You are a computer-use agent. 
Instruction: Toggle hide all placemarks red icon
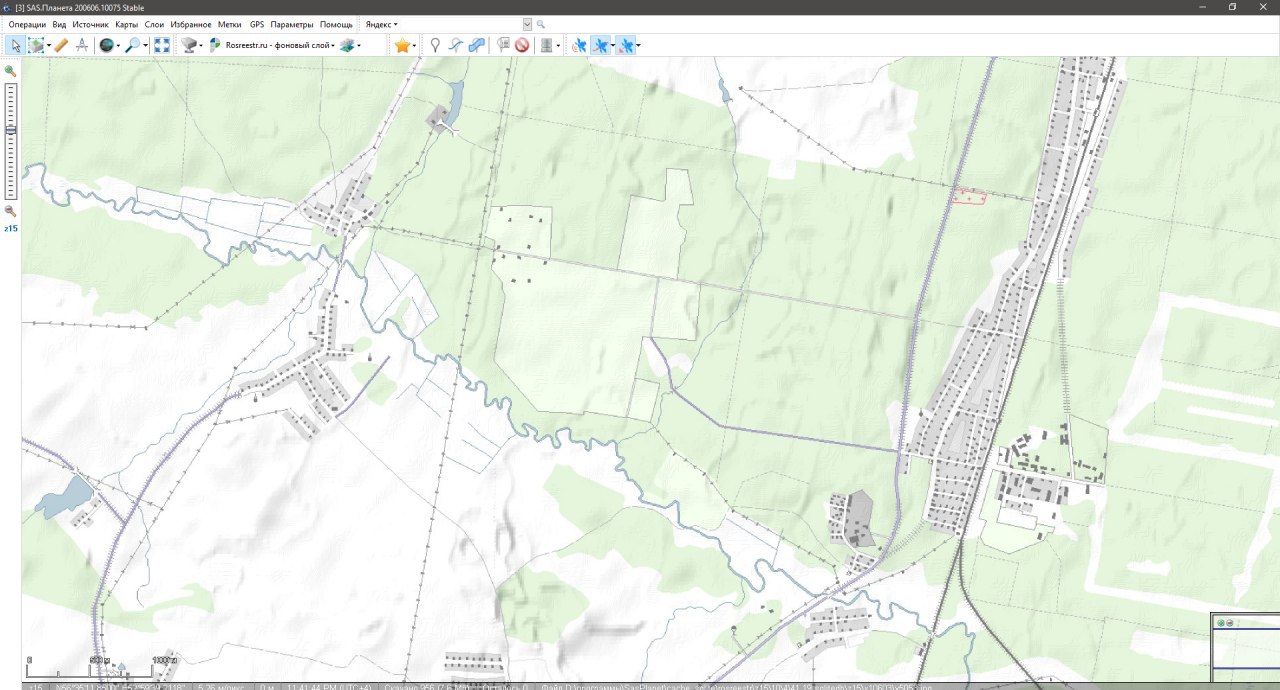[x=522, y=45]
